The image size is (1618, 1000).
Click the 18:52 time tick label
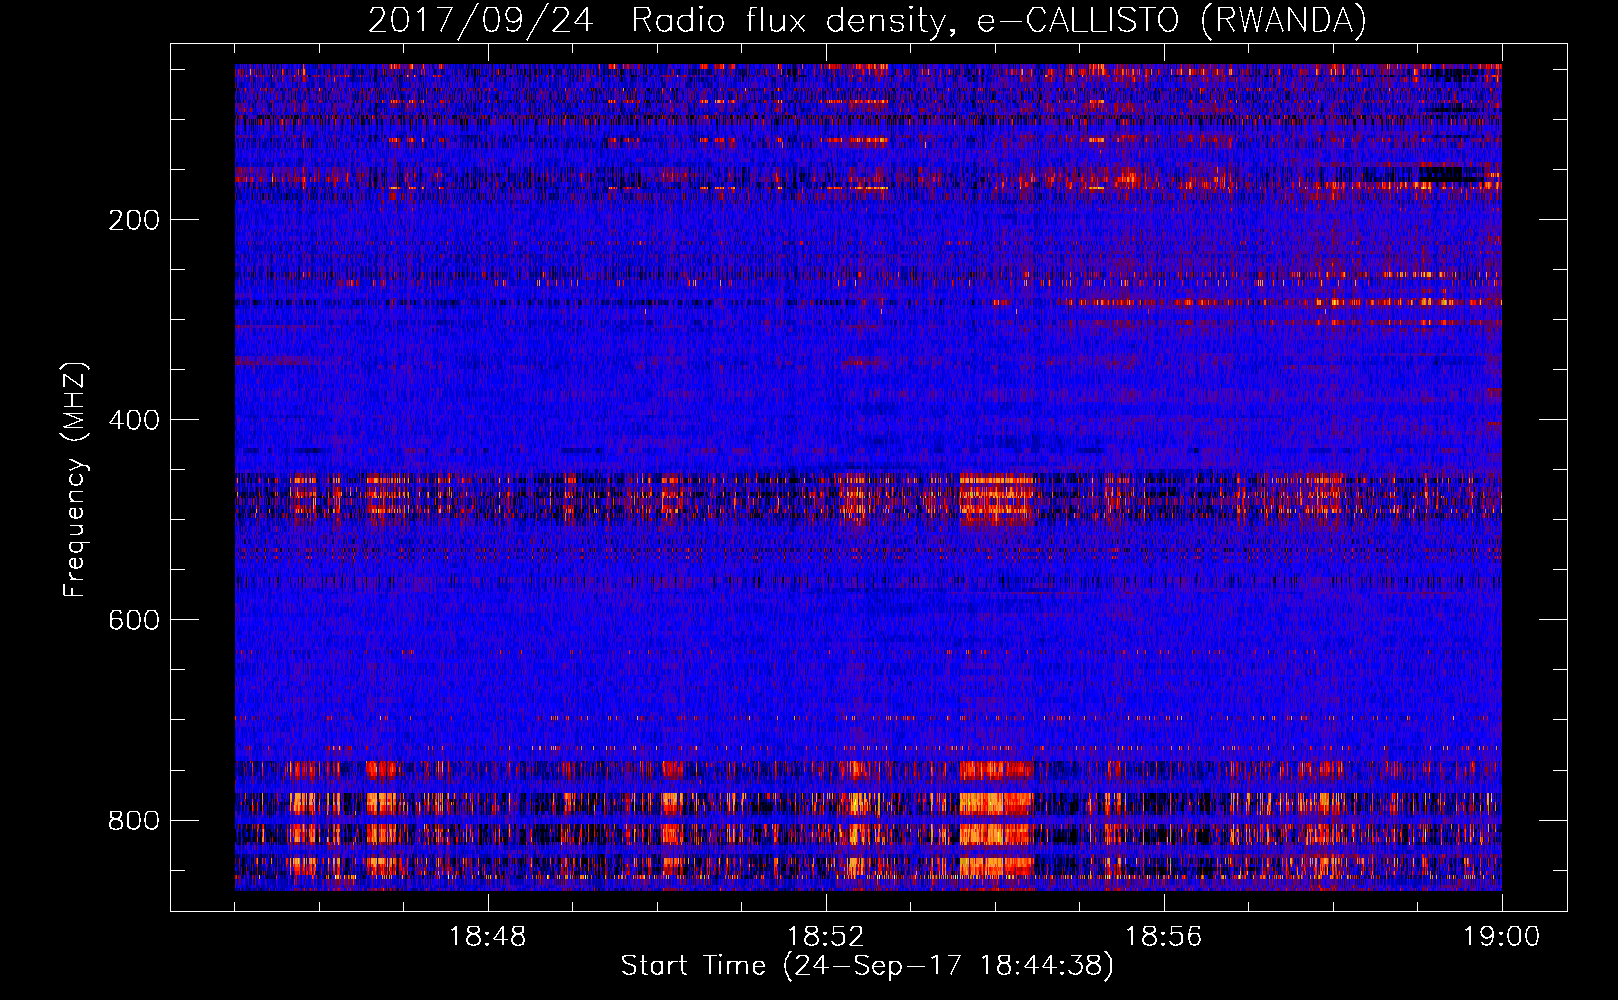click(826, 937)
